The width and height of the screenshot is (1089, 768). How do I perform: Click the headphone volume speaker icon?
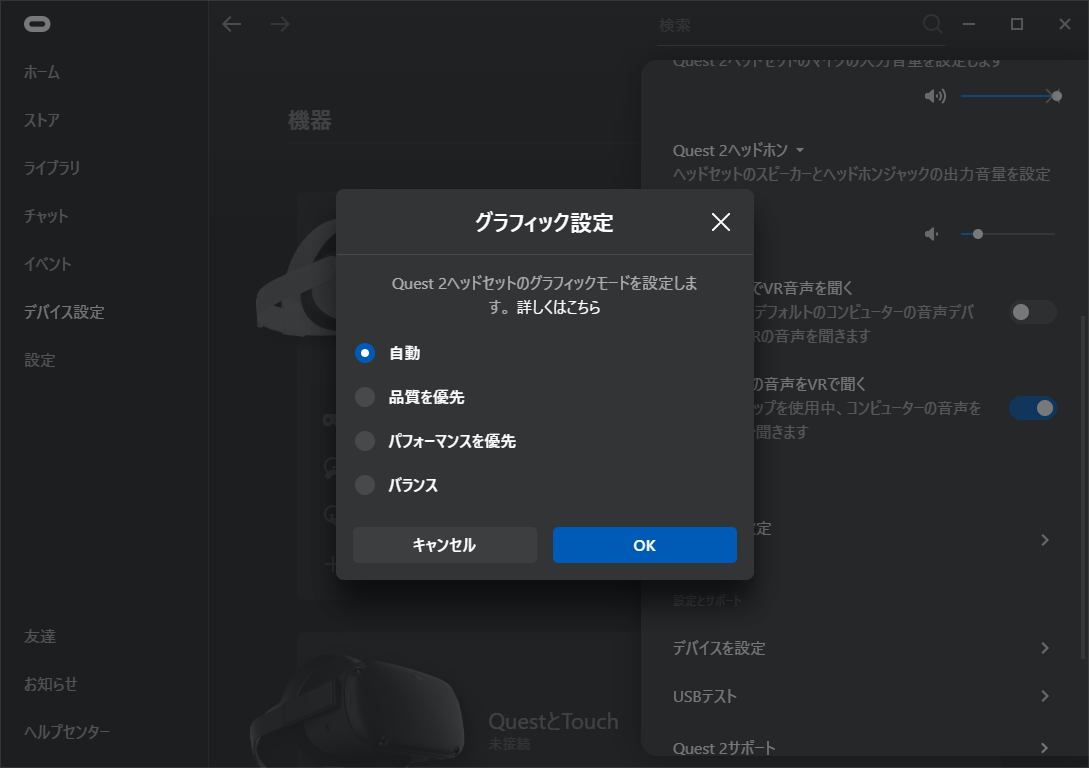[x=931, y=234]
